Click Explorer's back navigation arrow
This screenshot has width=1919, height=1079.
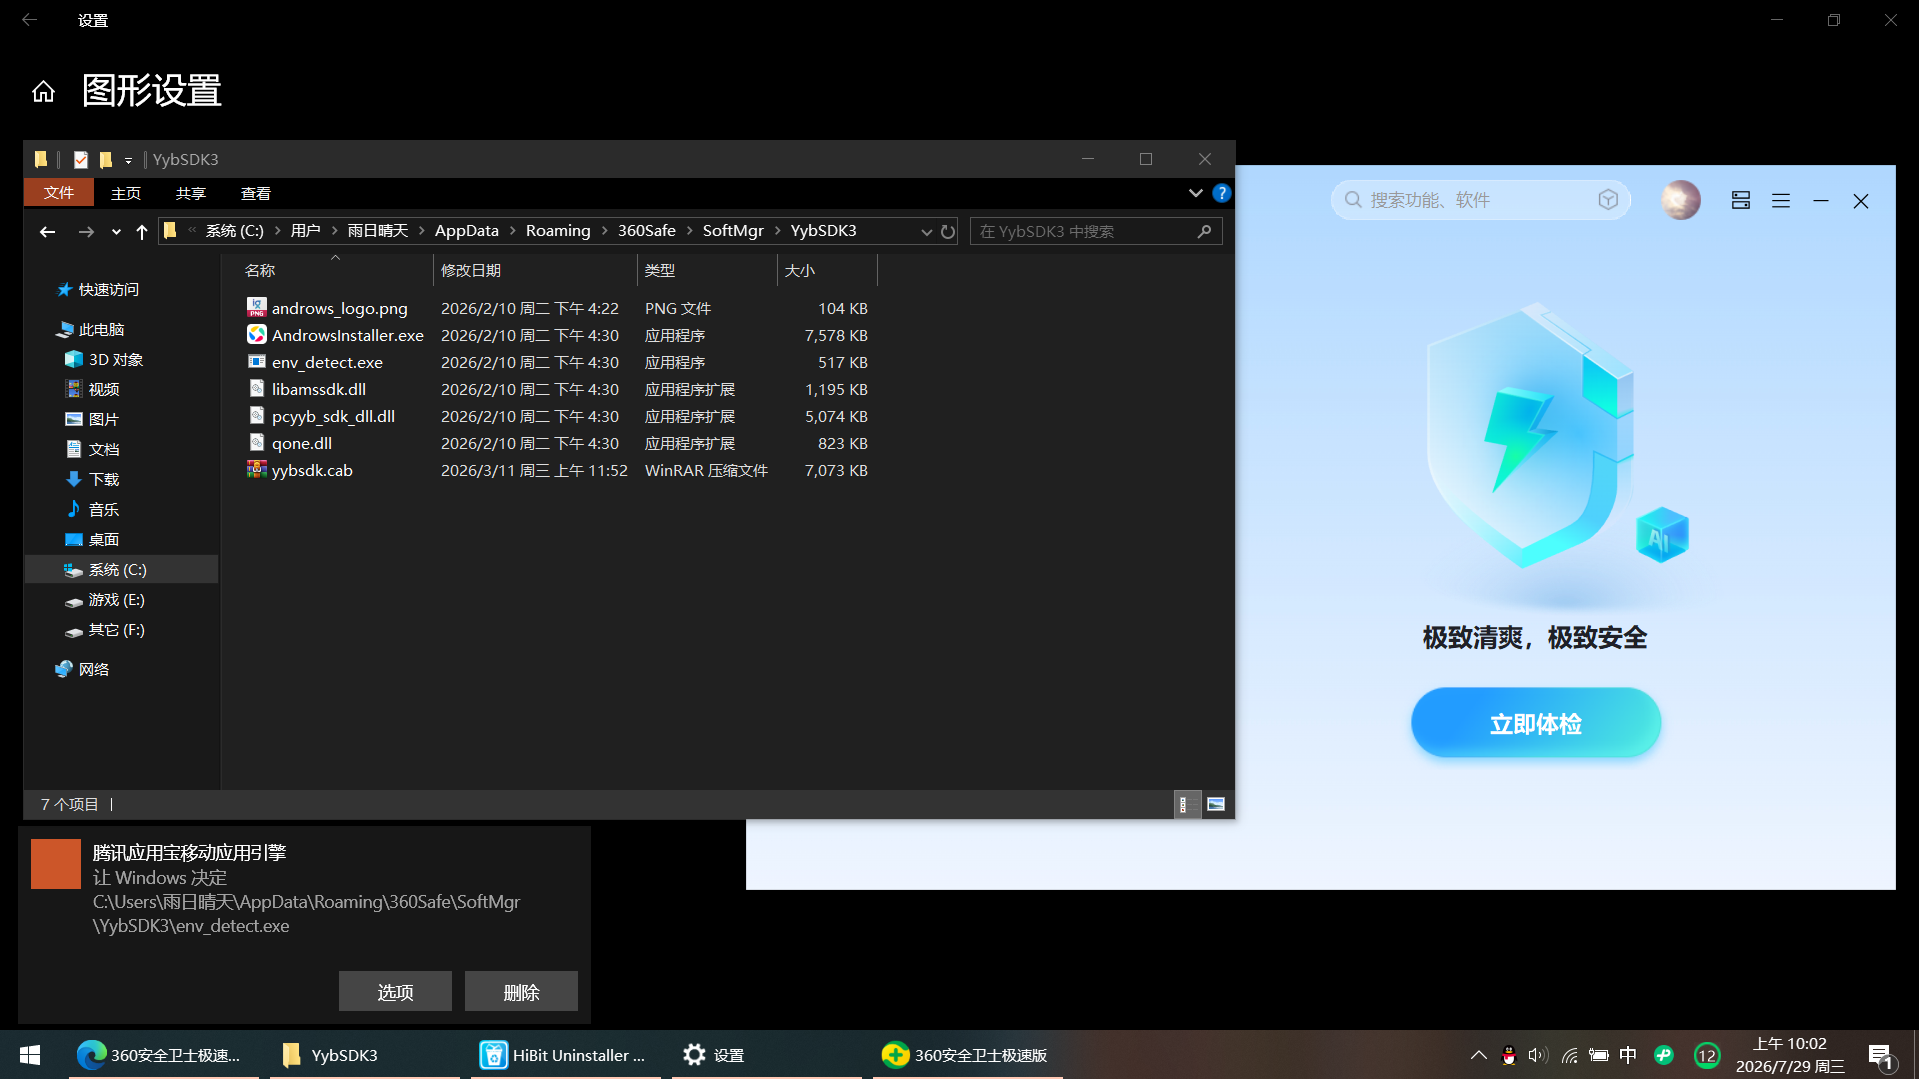[x=47, y=231]
